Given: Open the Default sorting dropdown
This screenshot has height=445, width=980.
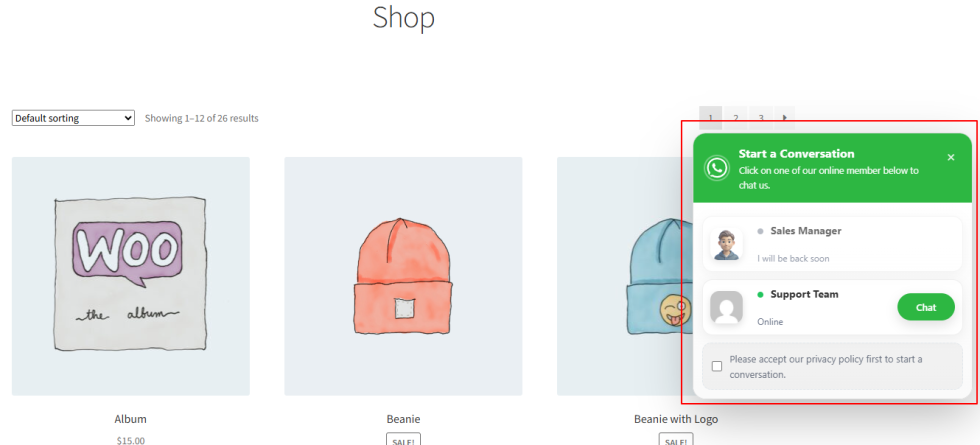Looking at the screenshot, I should click(x=73, y=118).
